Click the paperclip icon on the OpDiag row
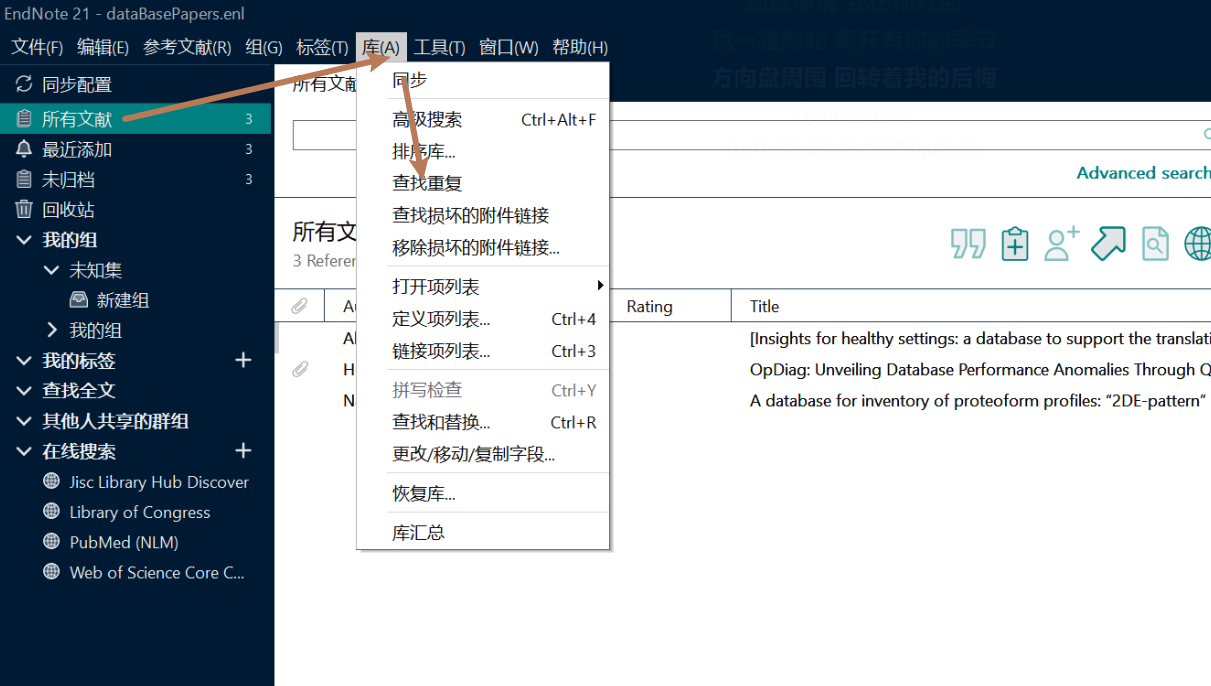The width and height of the screenshot is (1211, 686). [299, 370]
